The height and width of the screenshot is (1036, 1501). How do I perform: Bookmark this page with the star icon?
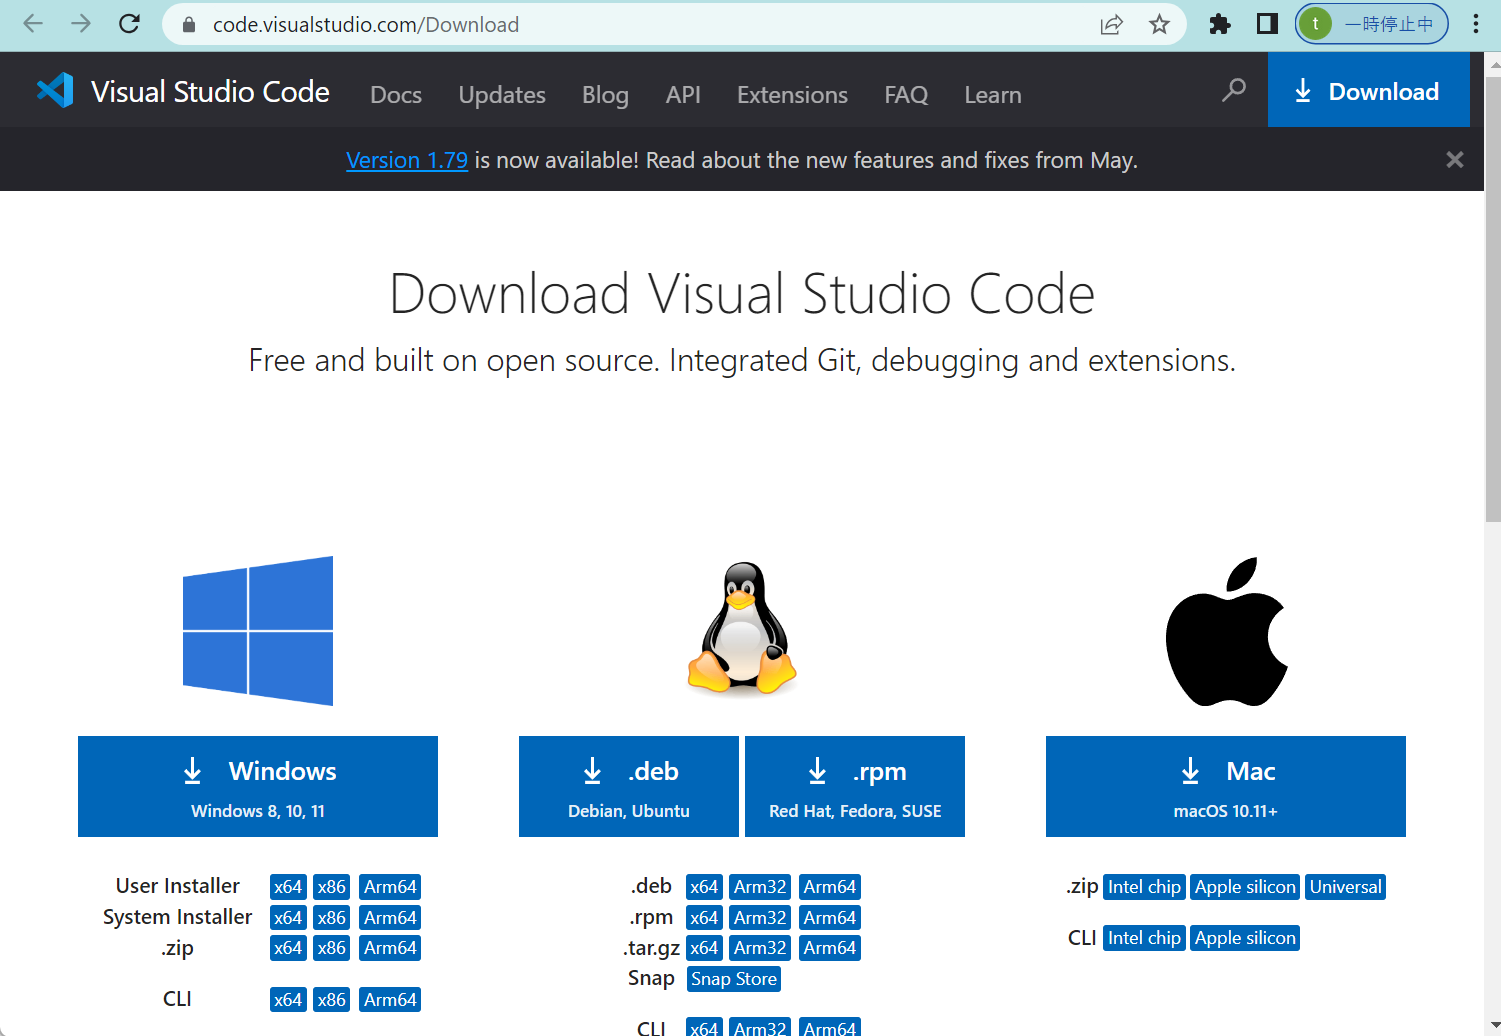click(x=1160, y=24)
